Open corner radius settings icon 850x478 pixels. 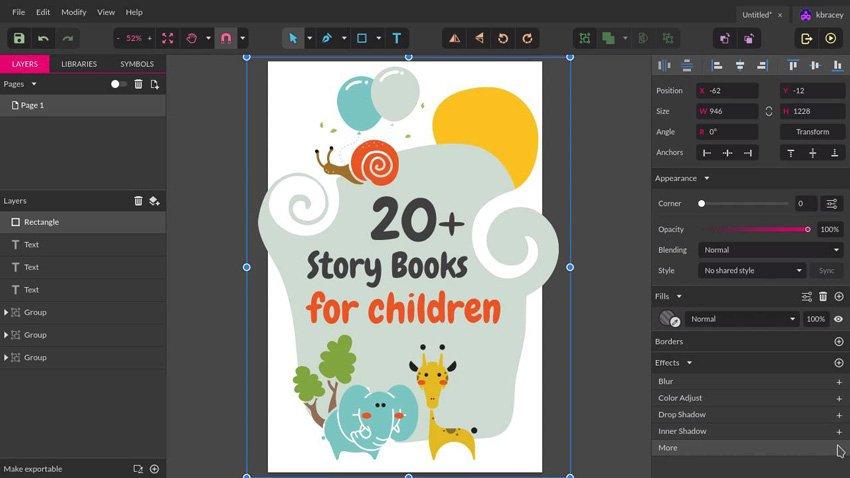click(x=832, y=204)
